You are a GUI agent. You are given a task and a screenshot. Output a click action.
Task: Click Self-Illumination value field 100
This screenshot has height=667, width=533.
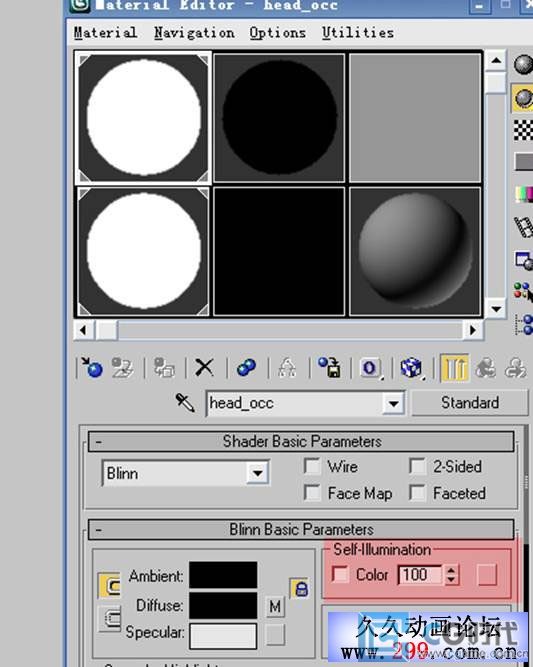421,575
